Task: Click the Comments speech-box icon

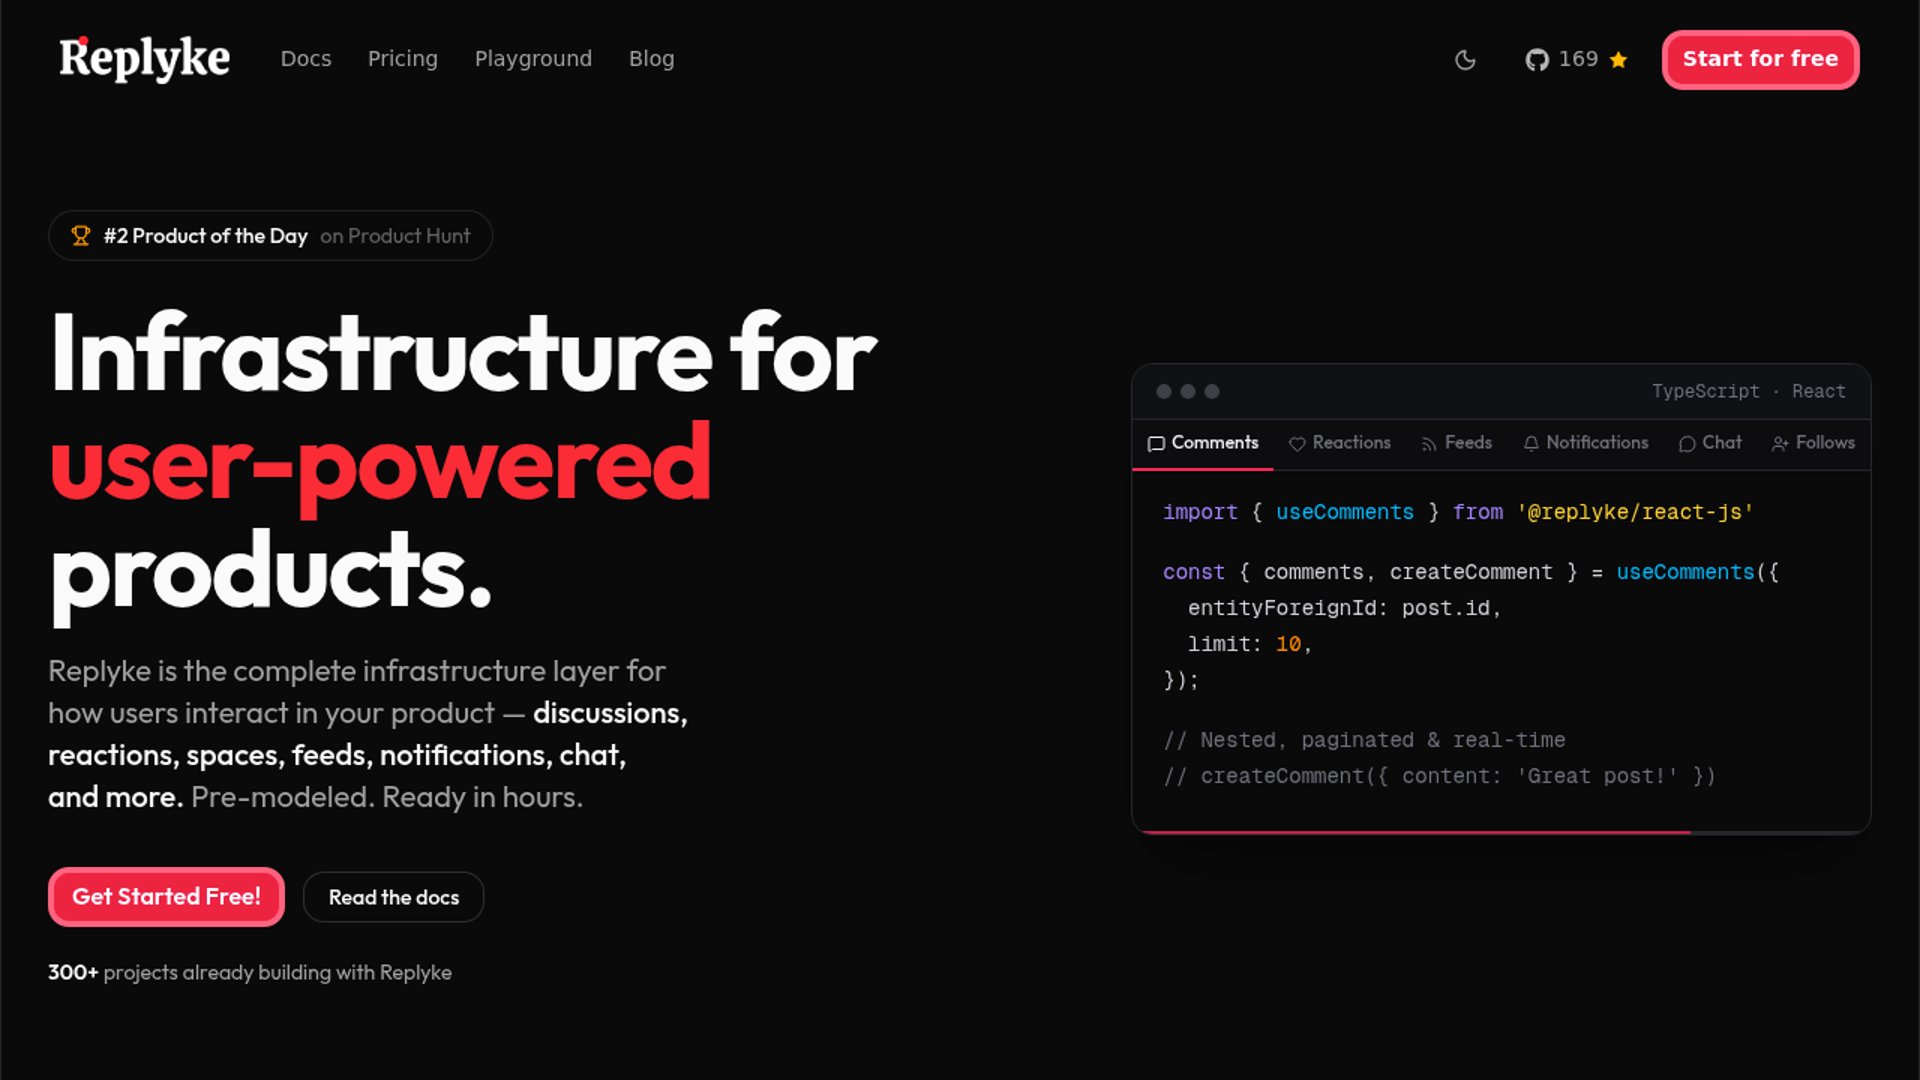Action: coord(1156,444)
